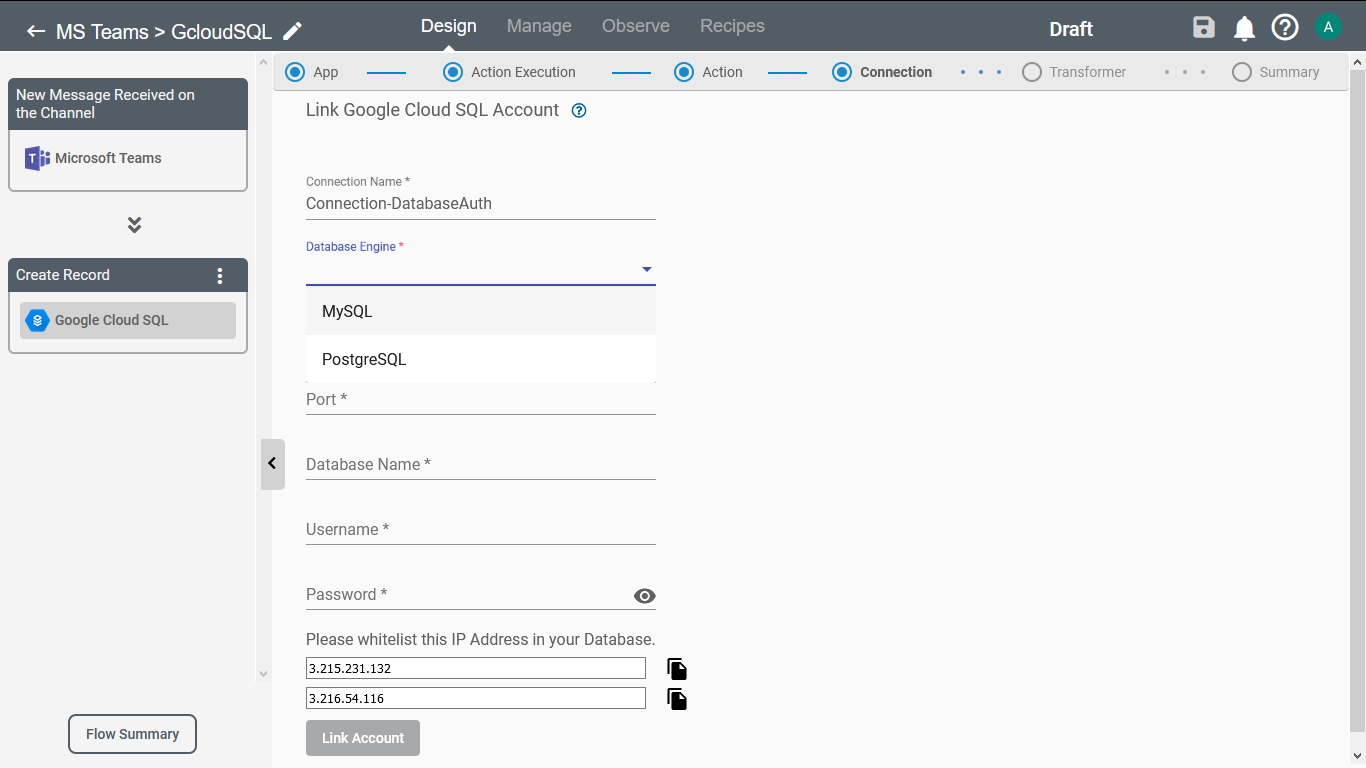
Task: Save the flow using floppy disk icon
Action: tap(1204, 28)
